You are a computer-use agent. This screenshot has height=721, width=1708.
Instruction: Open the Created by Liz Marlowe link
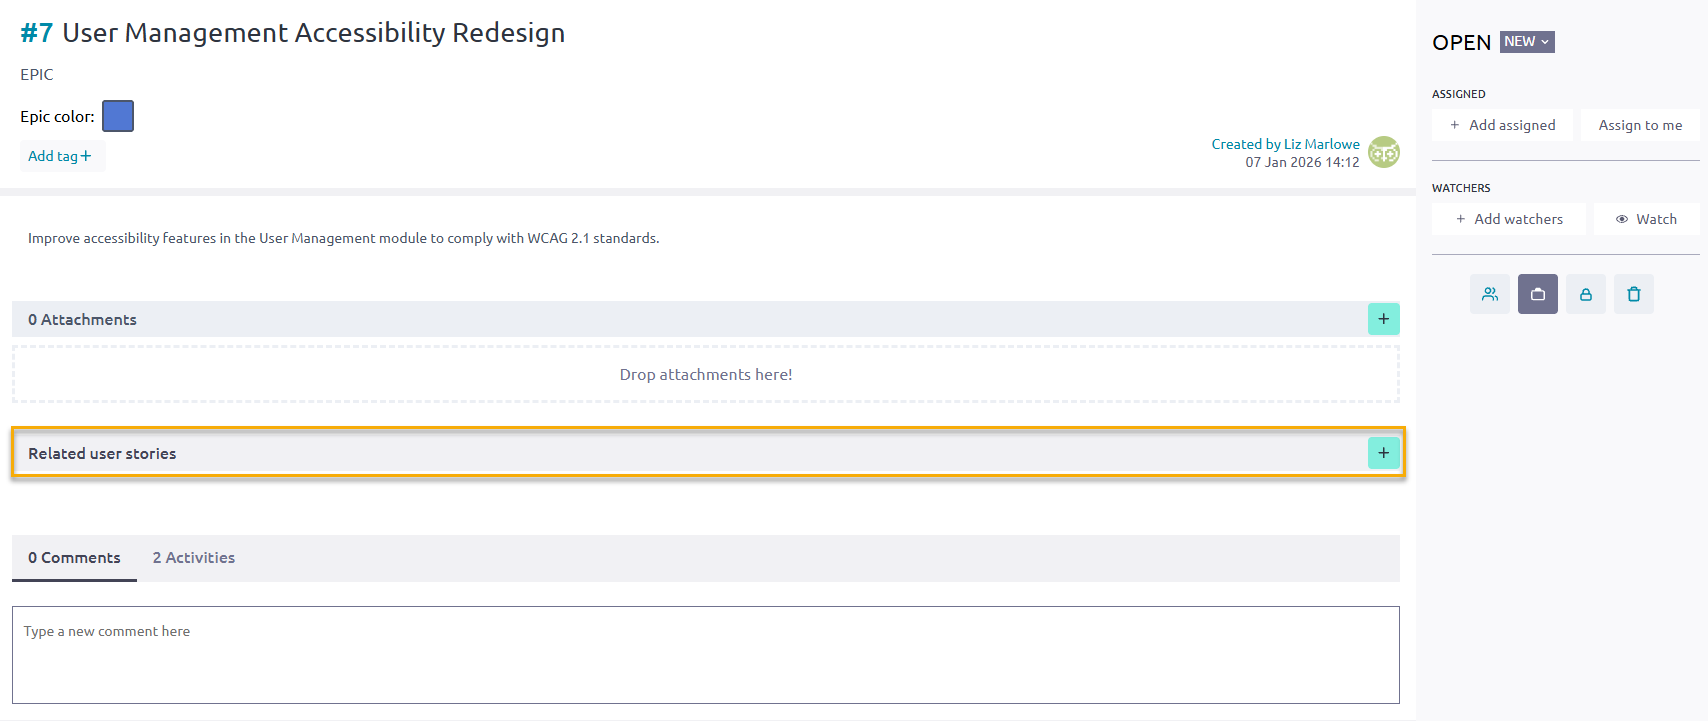click(x=1285, y=144)
